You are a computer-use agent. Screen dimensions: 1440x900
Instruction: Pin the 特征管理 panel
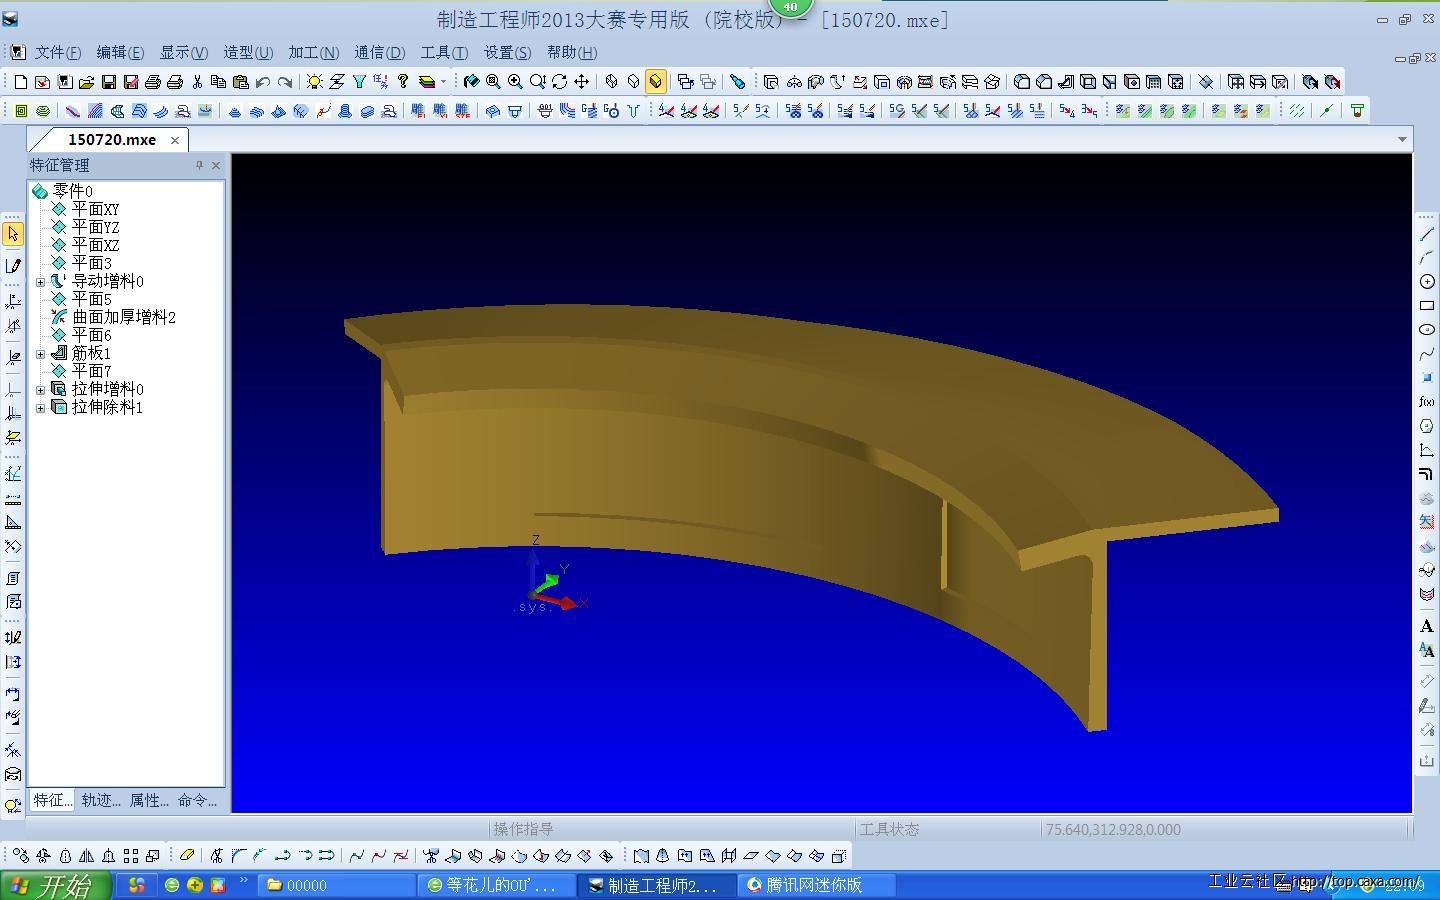click(x=199, y=165)
